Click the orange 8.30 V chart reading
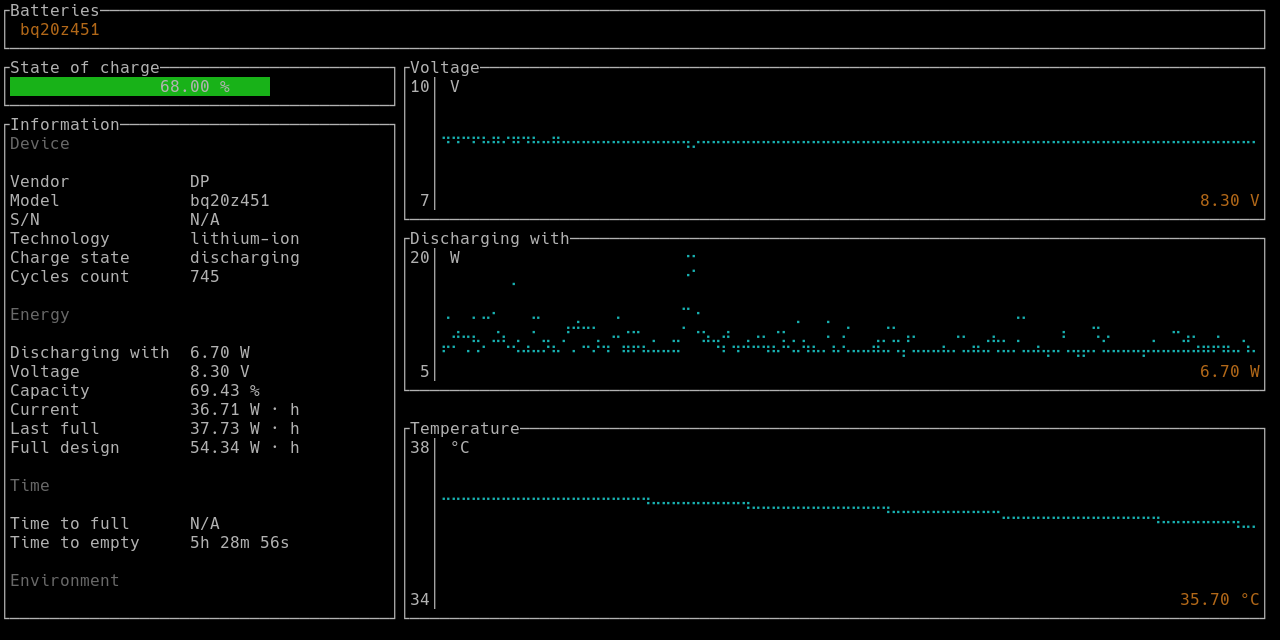 [x=1230, y=201]
